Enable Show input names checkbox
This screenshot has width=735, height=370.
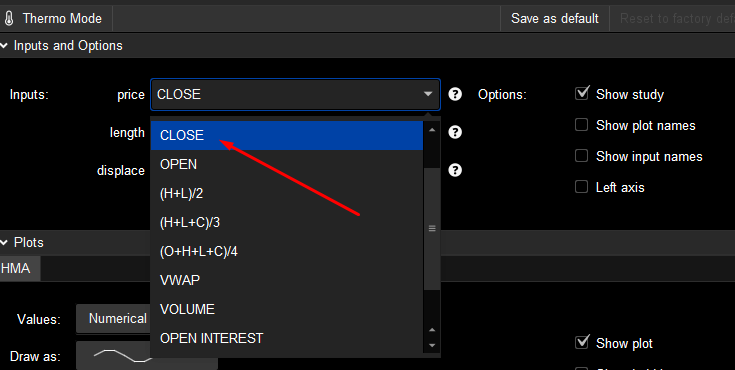(581, 156)
